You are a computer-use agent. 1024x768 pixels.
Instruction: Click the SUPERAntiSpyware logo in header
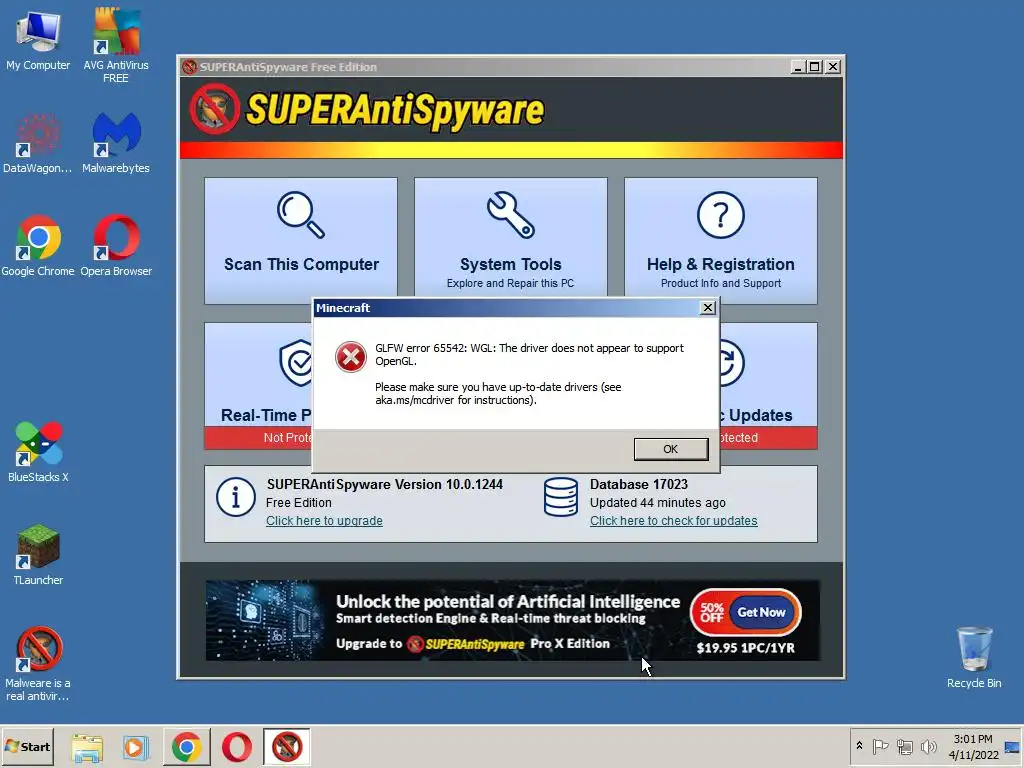(367, 110)
